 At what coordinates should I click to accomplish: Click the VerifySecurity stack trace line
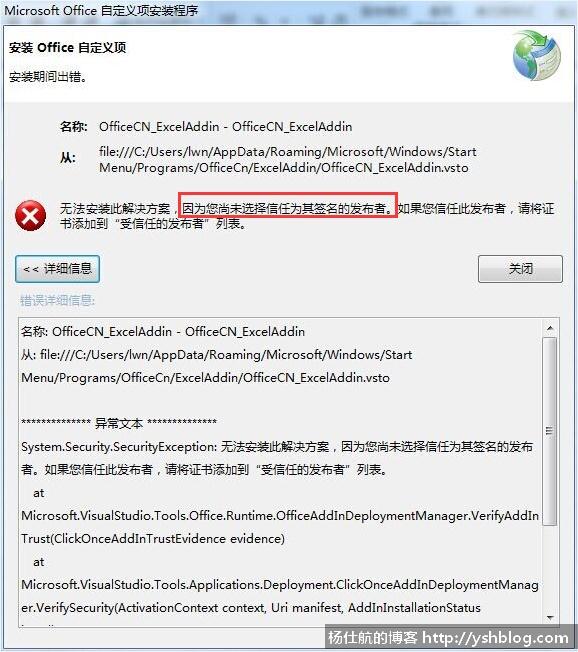(280, 596)
